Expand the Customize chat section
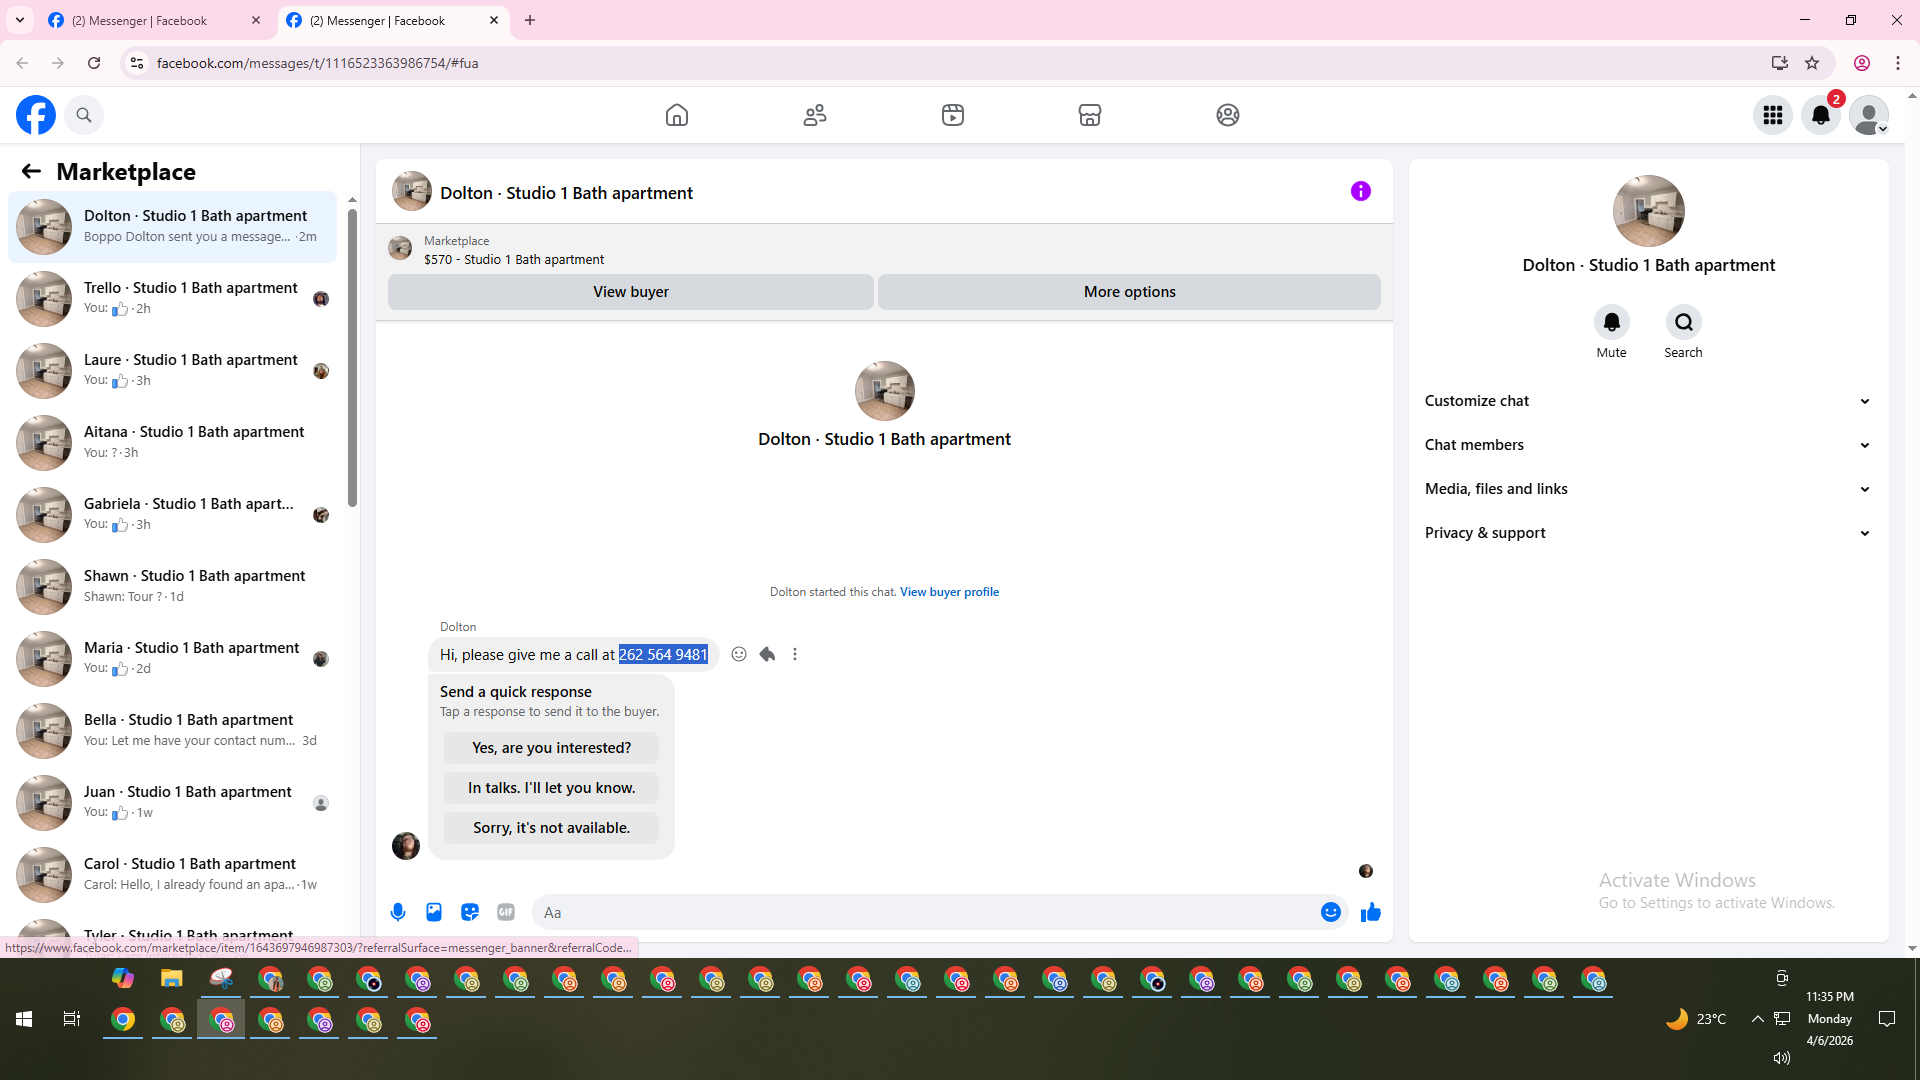This screenshot has width=1920, height=1080. coord(1648,401)
